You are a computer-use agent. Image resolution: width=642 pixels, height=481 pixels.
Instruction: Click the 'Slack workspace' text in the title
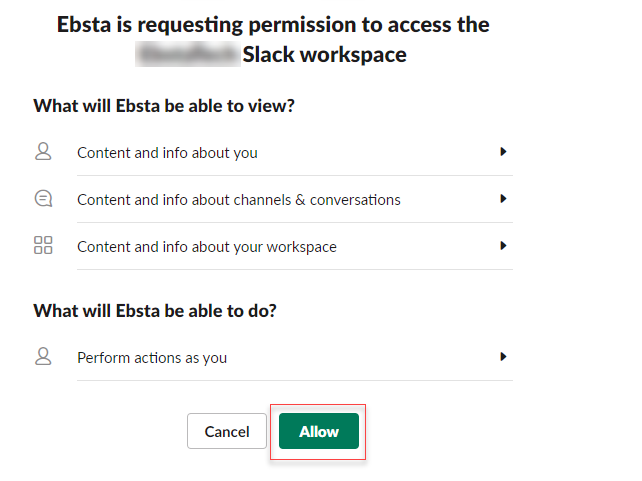click(325, 55)
